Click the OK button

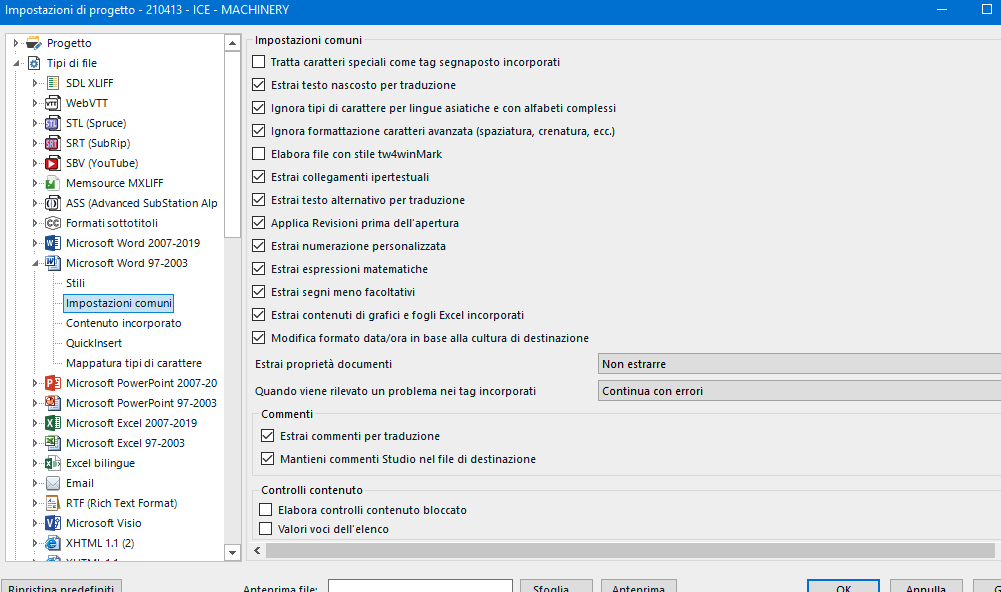tap(843, 587)
